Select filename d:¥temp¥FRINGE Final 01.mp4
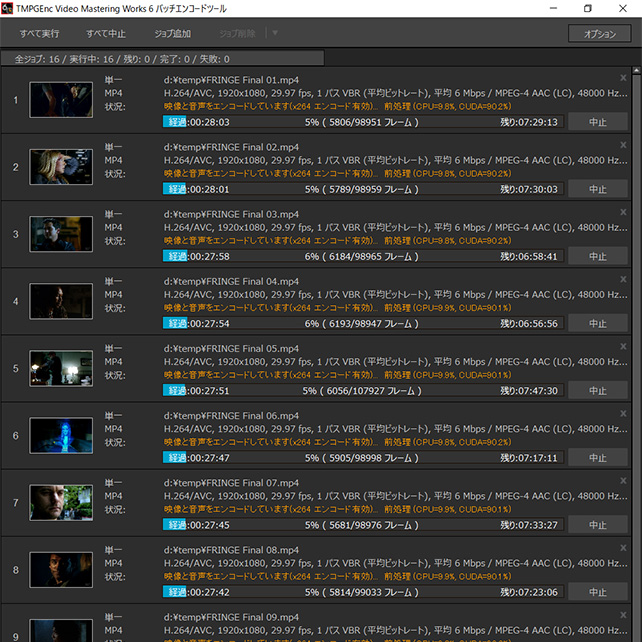 click(231, 80)
